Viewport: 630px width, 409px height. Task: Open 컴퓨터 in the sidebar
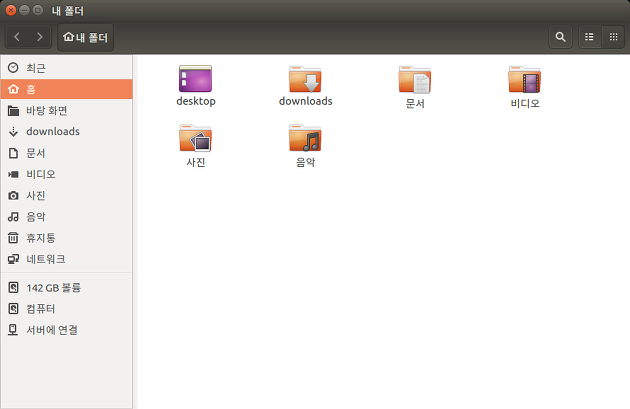point(67,309)
